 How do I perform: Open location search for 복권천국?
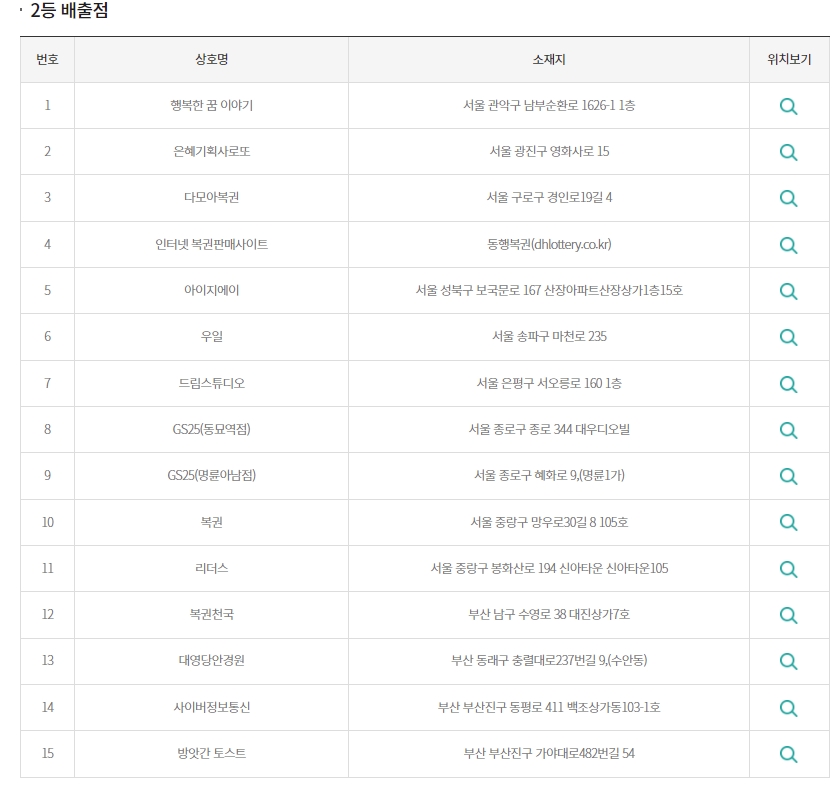pyautogui.click(x=788, y=615)
